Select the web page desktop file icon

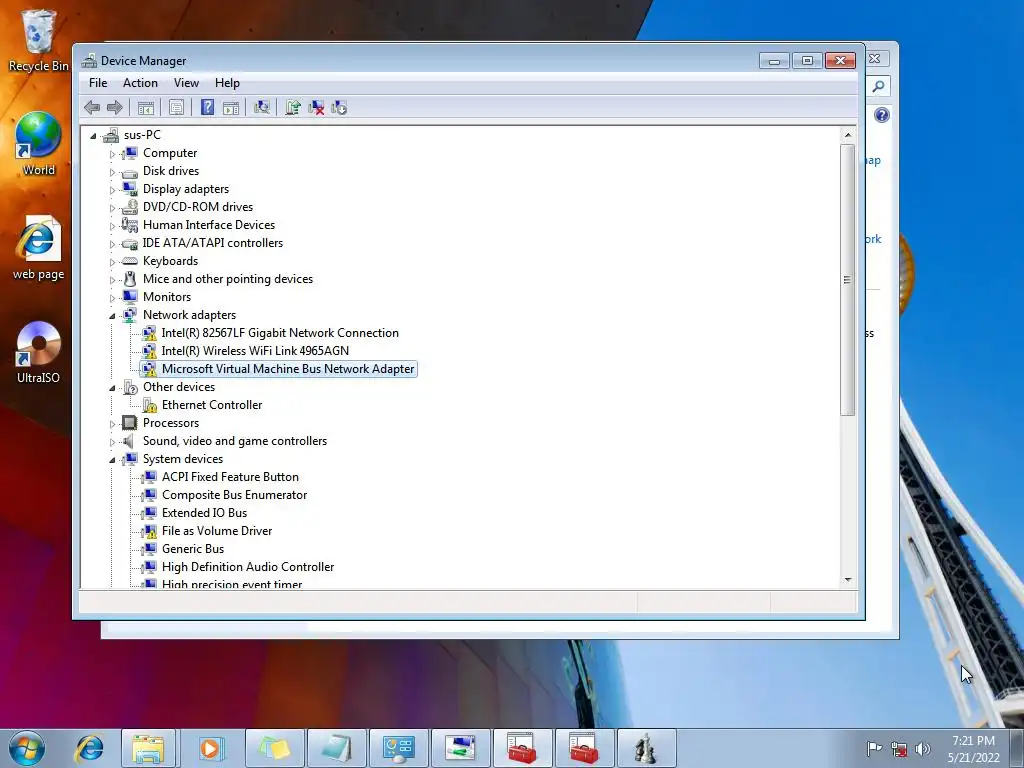39,248
